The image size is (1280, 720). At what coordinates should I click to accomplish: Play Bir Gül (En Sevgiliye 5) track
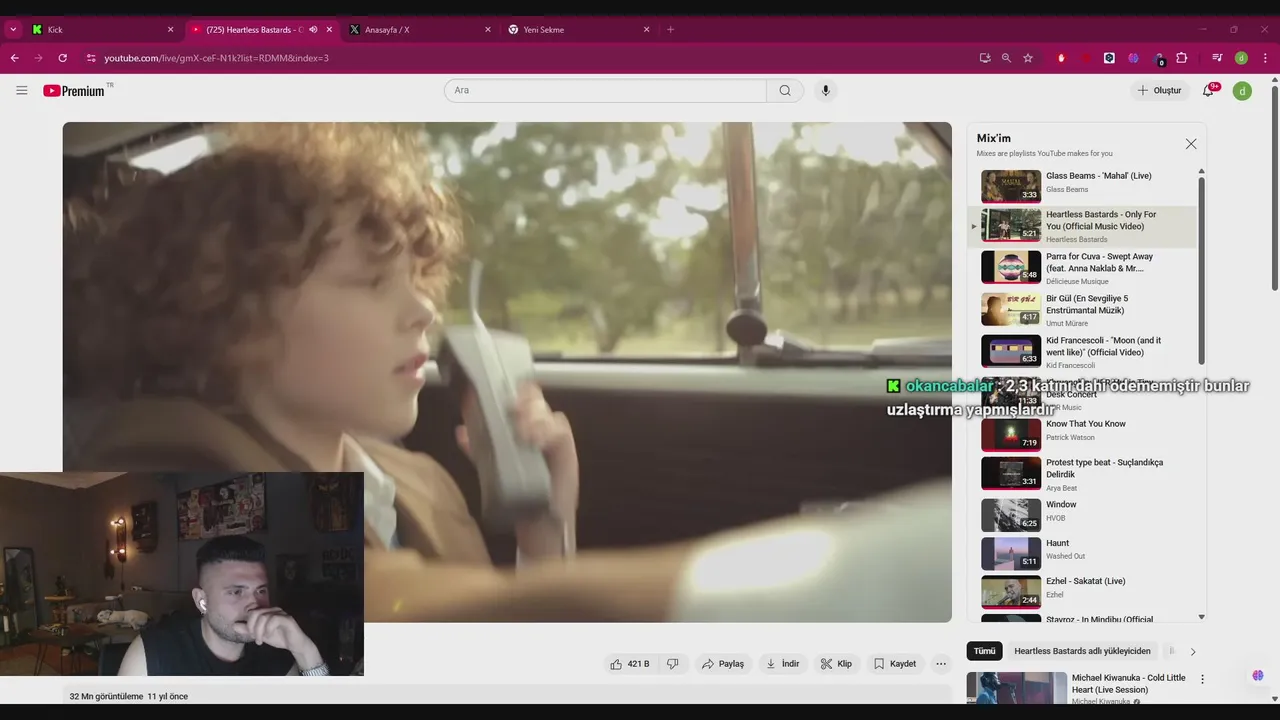coord(1080,310)
